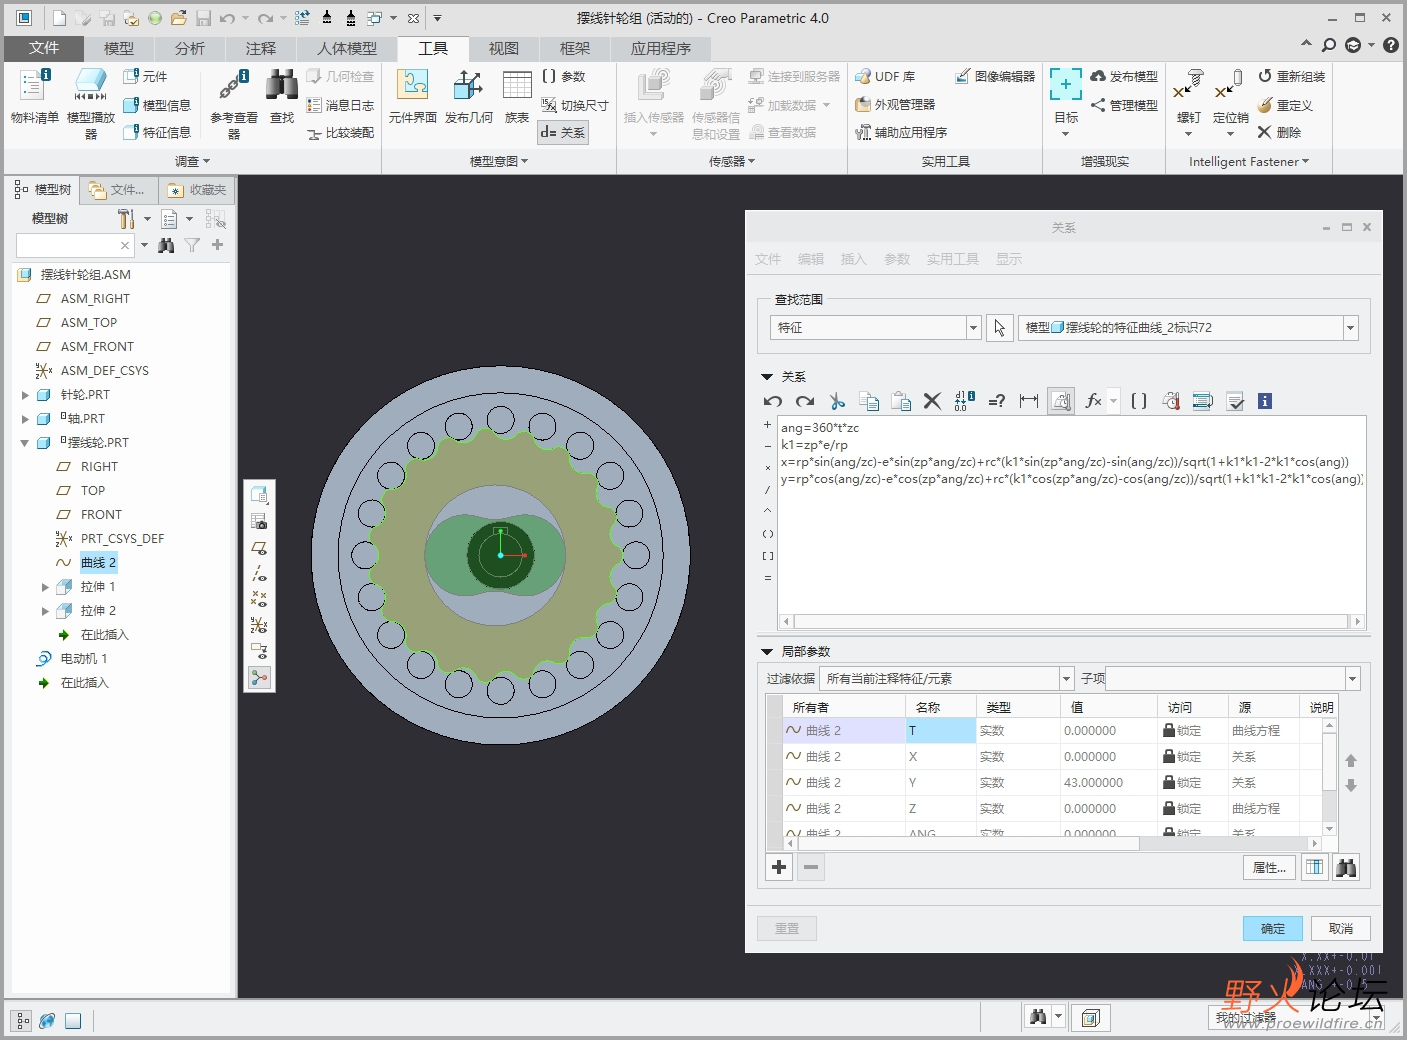The height and width of the screenshot is (1040, 1407).
Task: Undo the last edit in the Relations dialog
Action: pos(772,401)
